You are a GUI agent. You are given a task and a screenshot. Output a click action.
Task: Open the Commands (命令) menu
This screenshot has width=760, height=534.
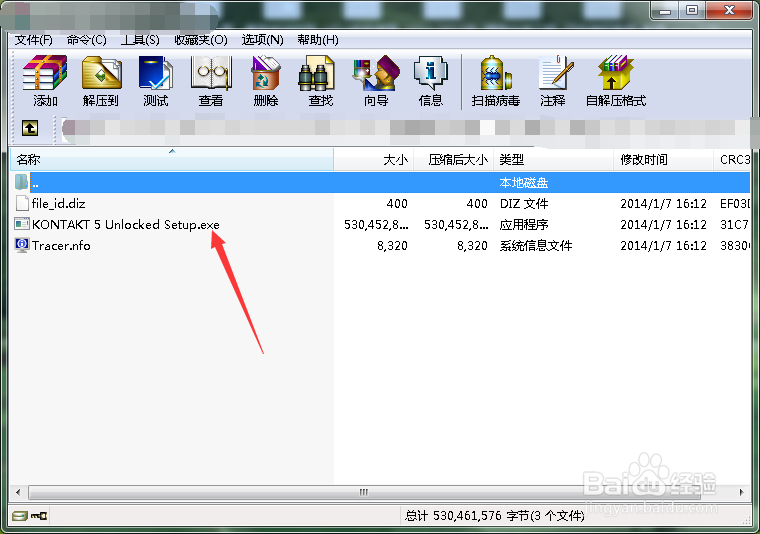click(x=87, y=40)
